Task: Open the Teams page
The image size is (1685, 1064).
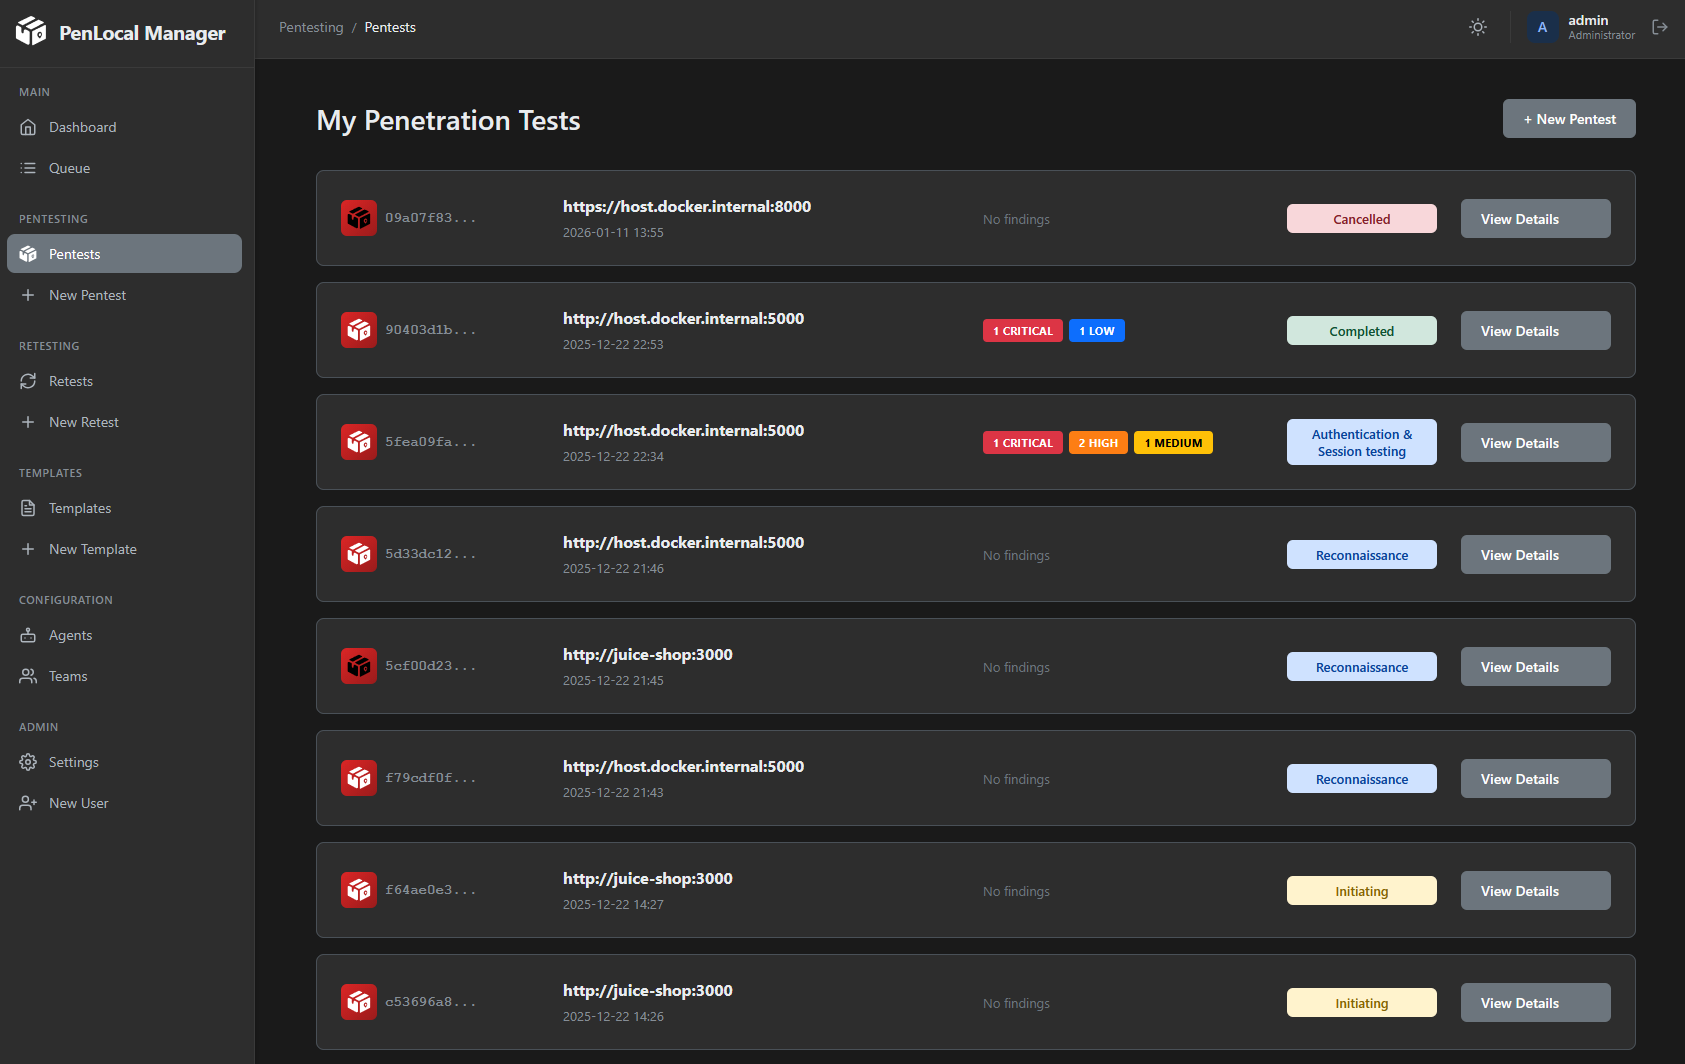Action: 67,676
